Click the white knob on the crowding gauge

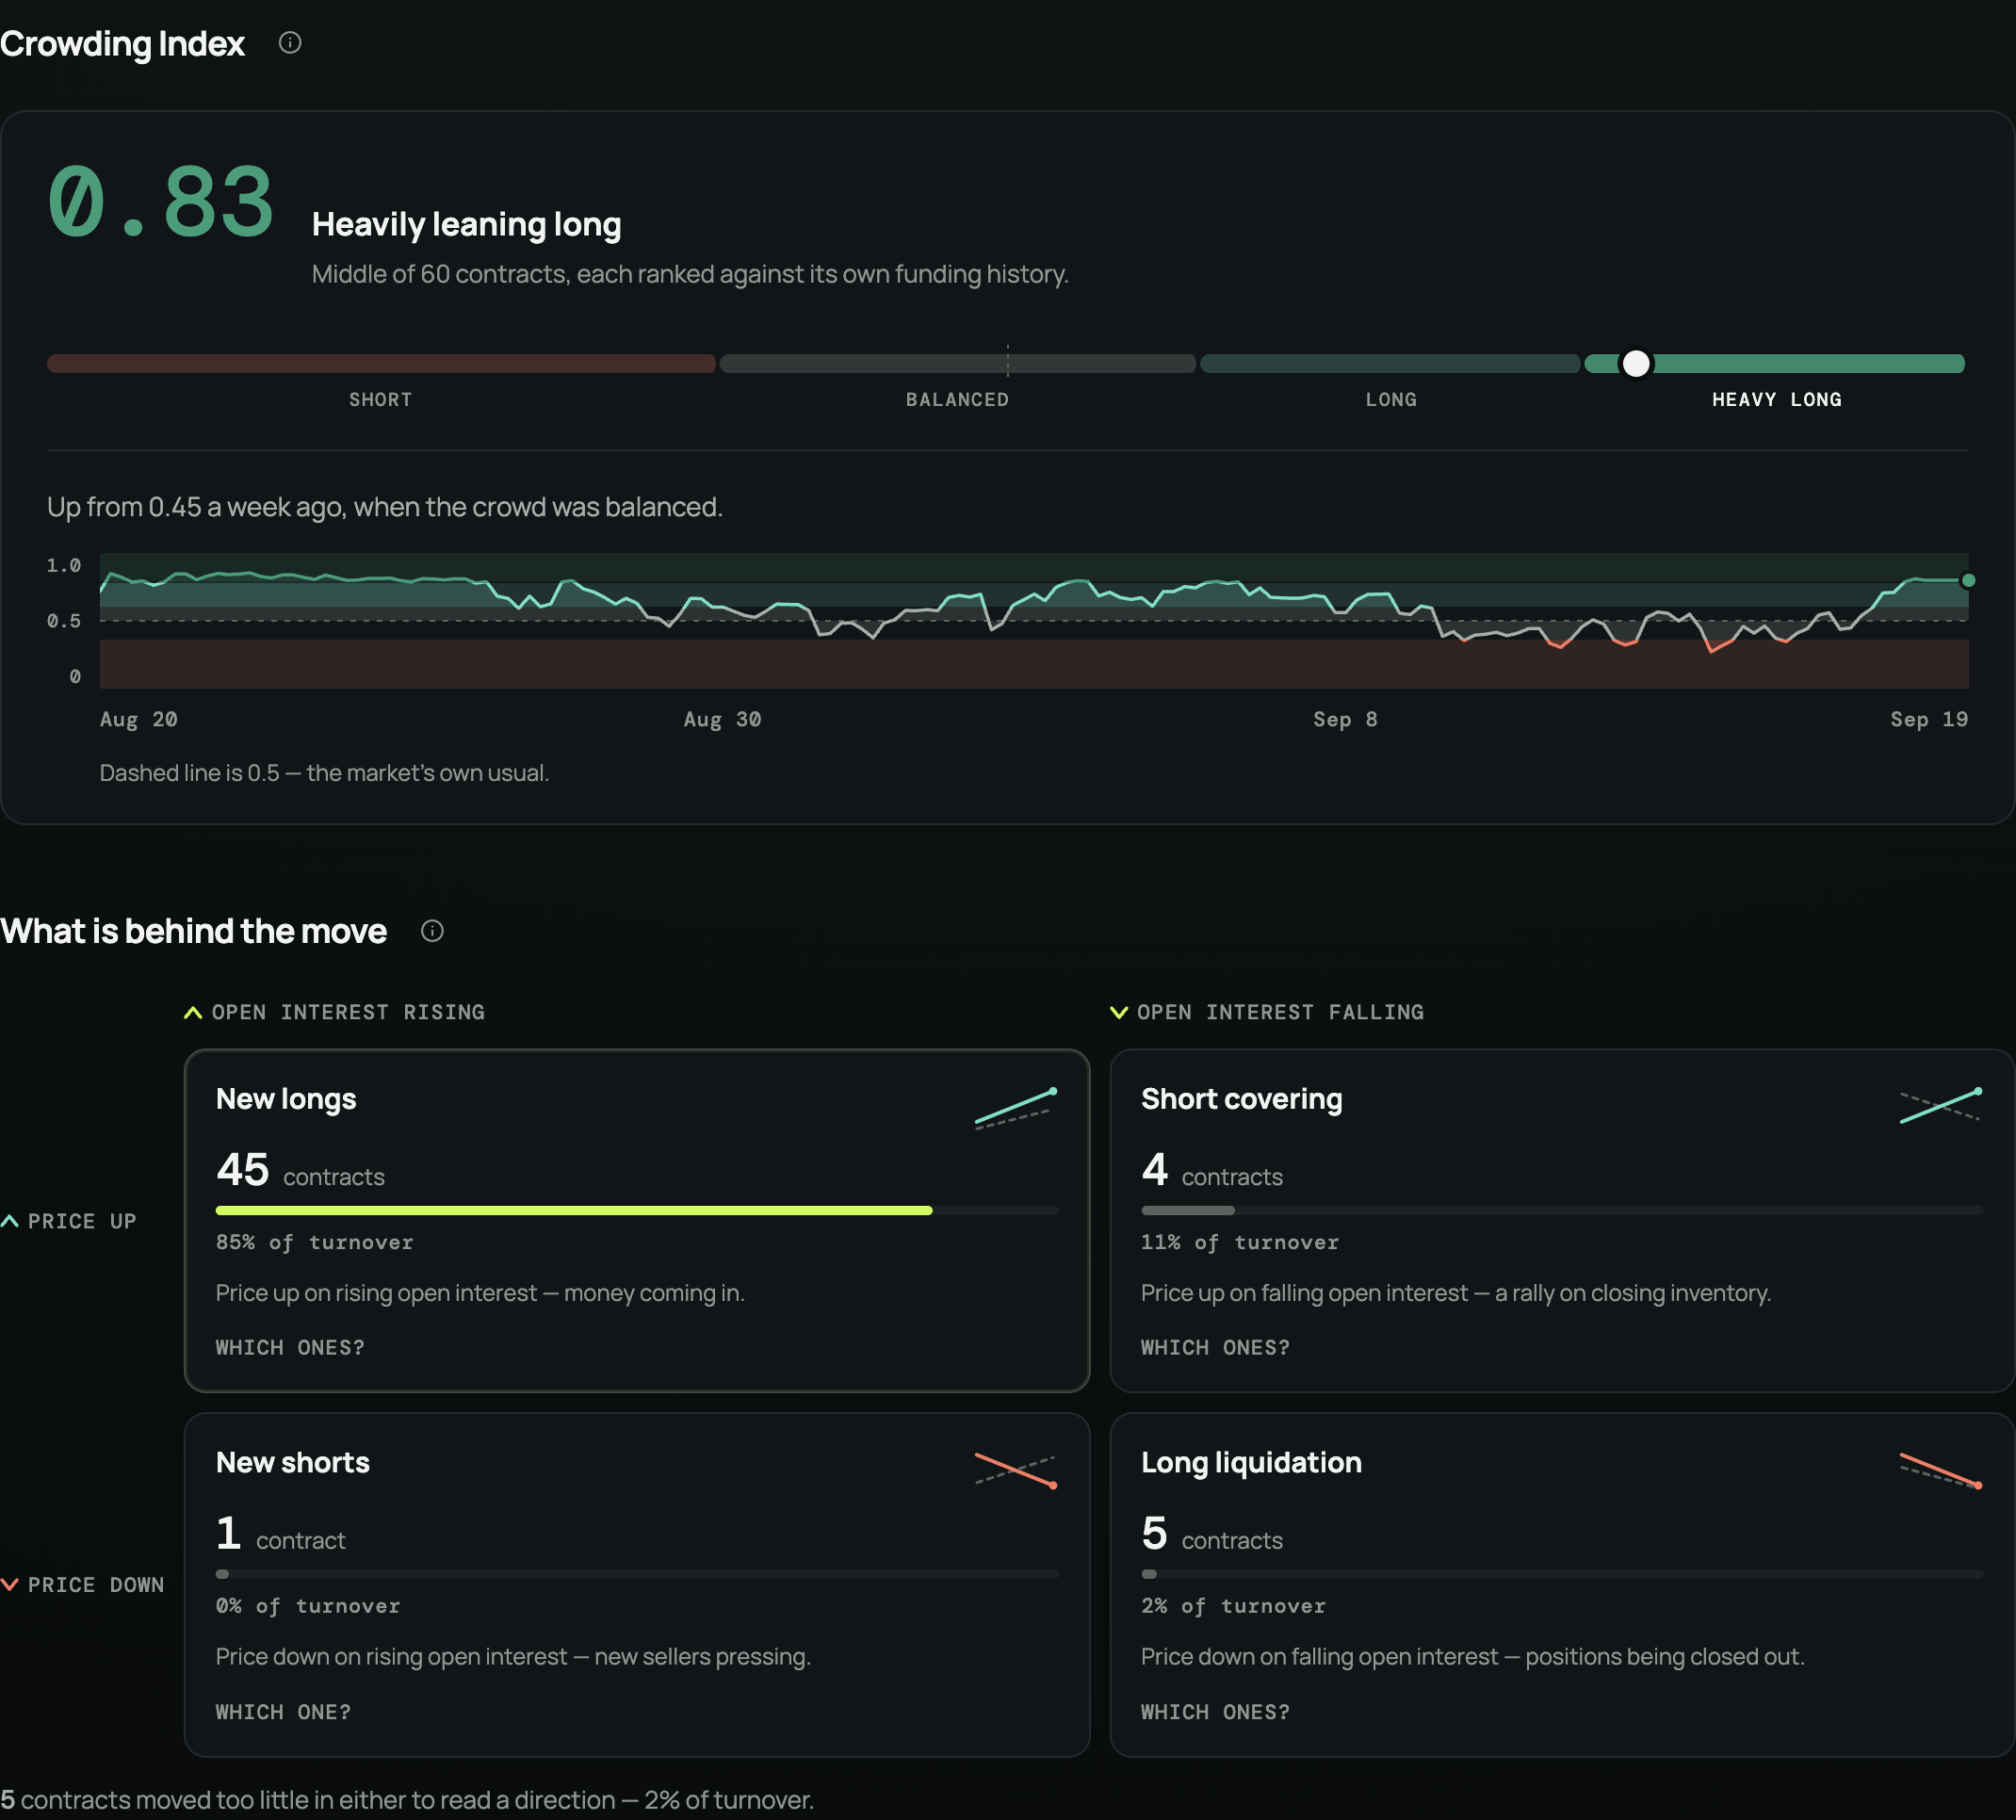(1636, 363)
